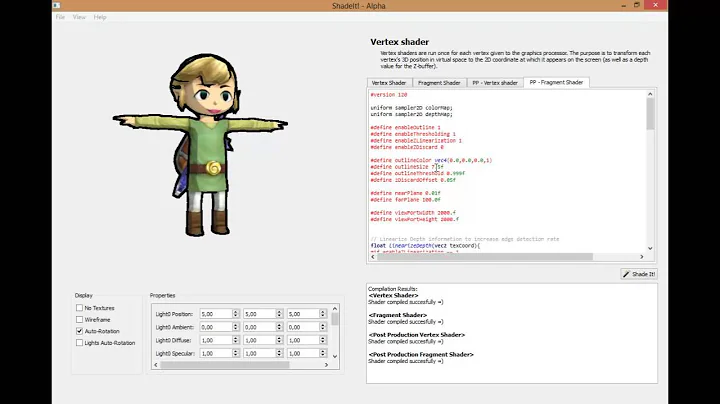Image resolution: width=720 pixels, height=404 pixels.
Task: Enable the Wireframe checkbox
Action: pyautogui.click(x=79, y=319)
